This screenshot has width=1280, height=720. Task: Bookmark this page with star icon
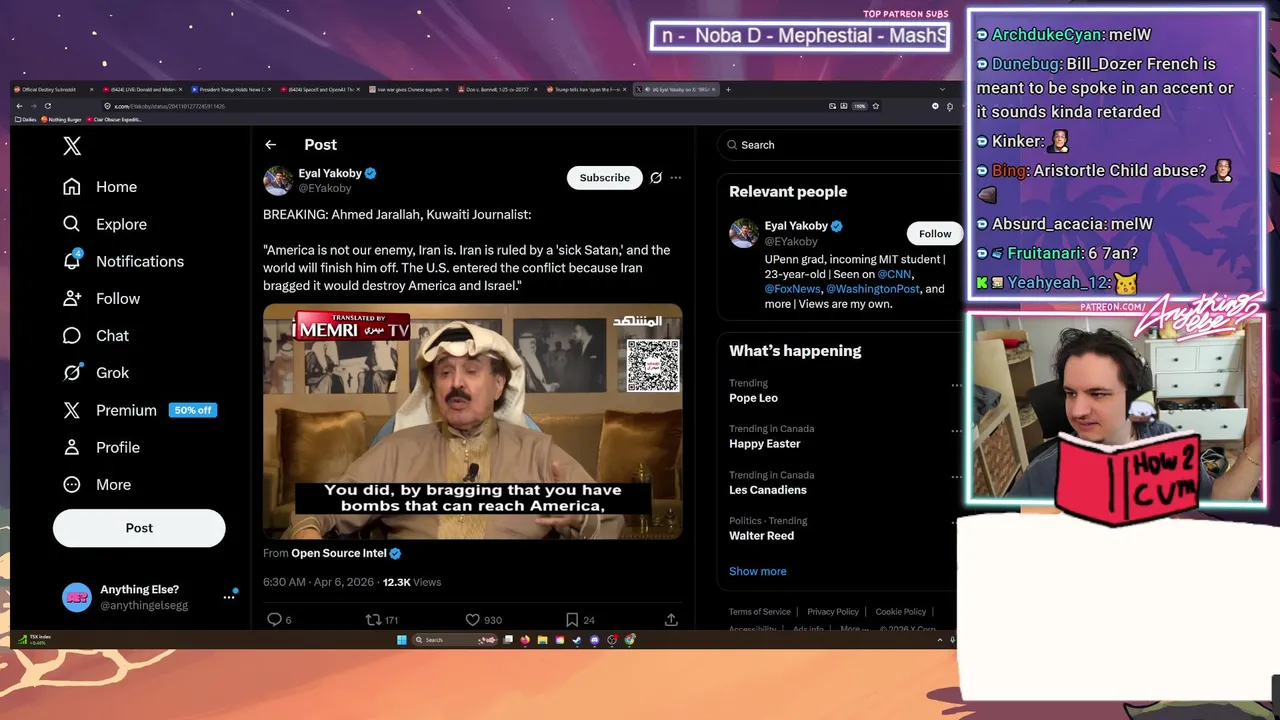coord(876,106)
